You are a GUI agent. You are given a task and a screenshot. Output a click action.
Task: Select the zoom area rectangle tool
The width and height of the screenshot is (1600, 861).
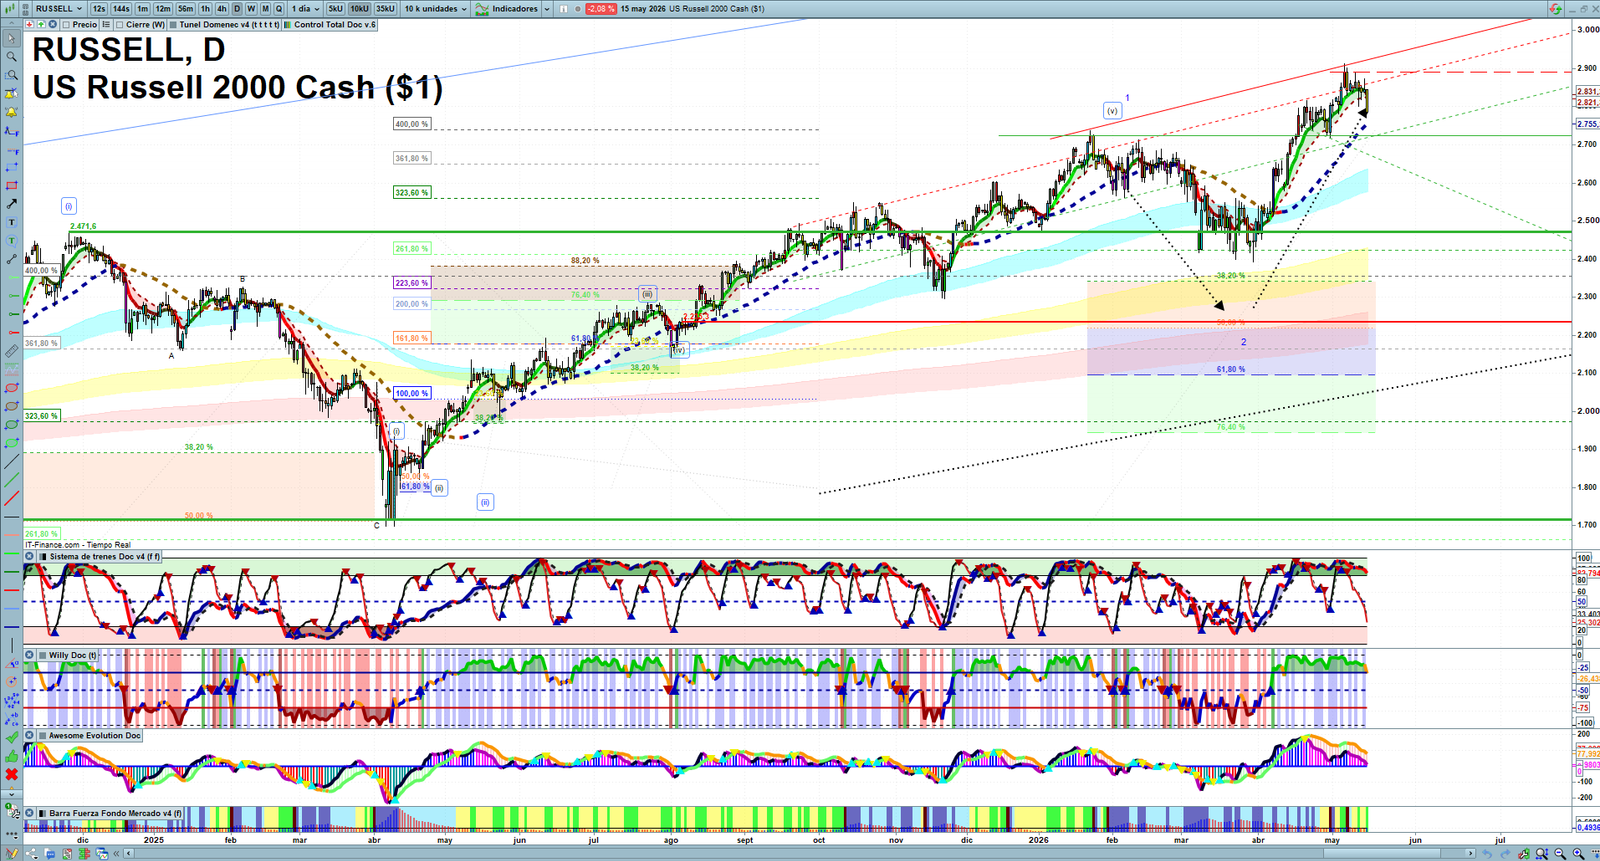[x=11, y=75]
